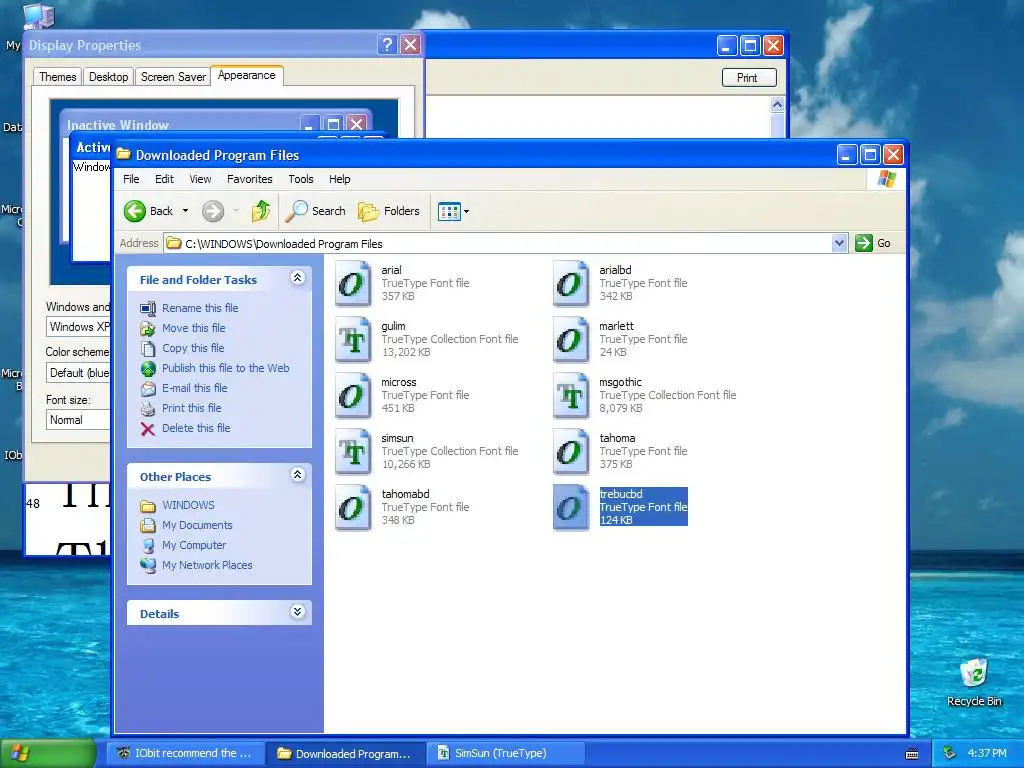Click 'Rename this file' task
This screenshot has width=1024, height=768.
[x=200, y=308]
